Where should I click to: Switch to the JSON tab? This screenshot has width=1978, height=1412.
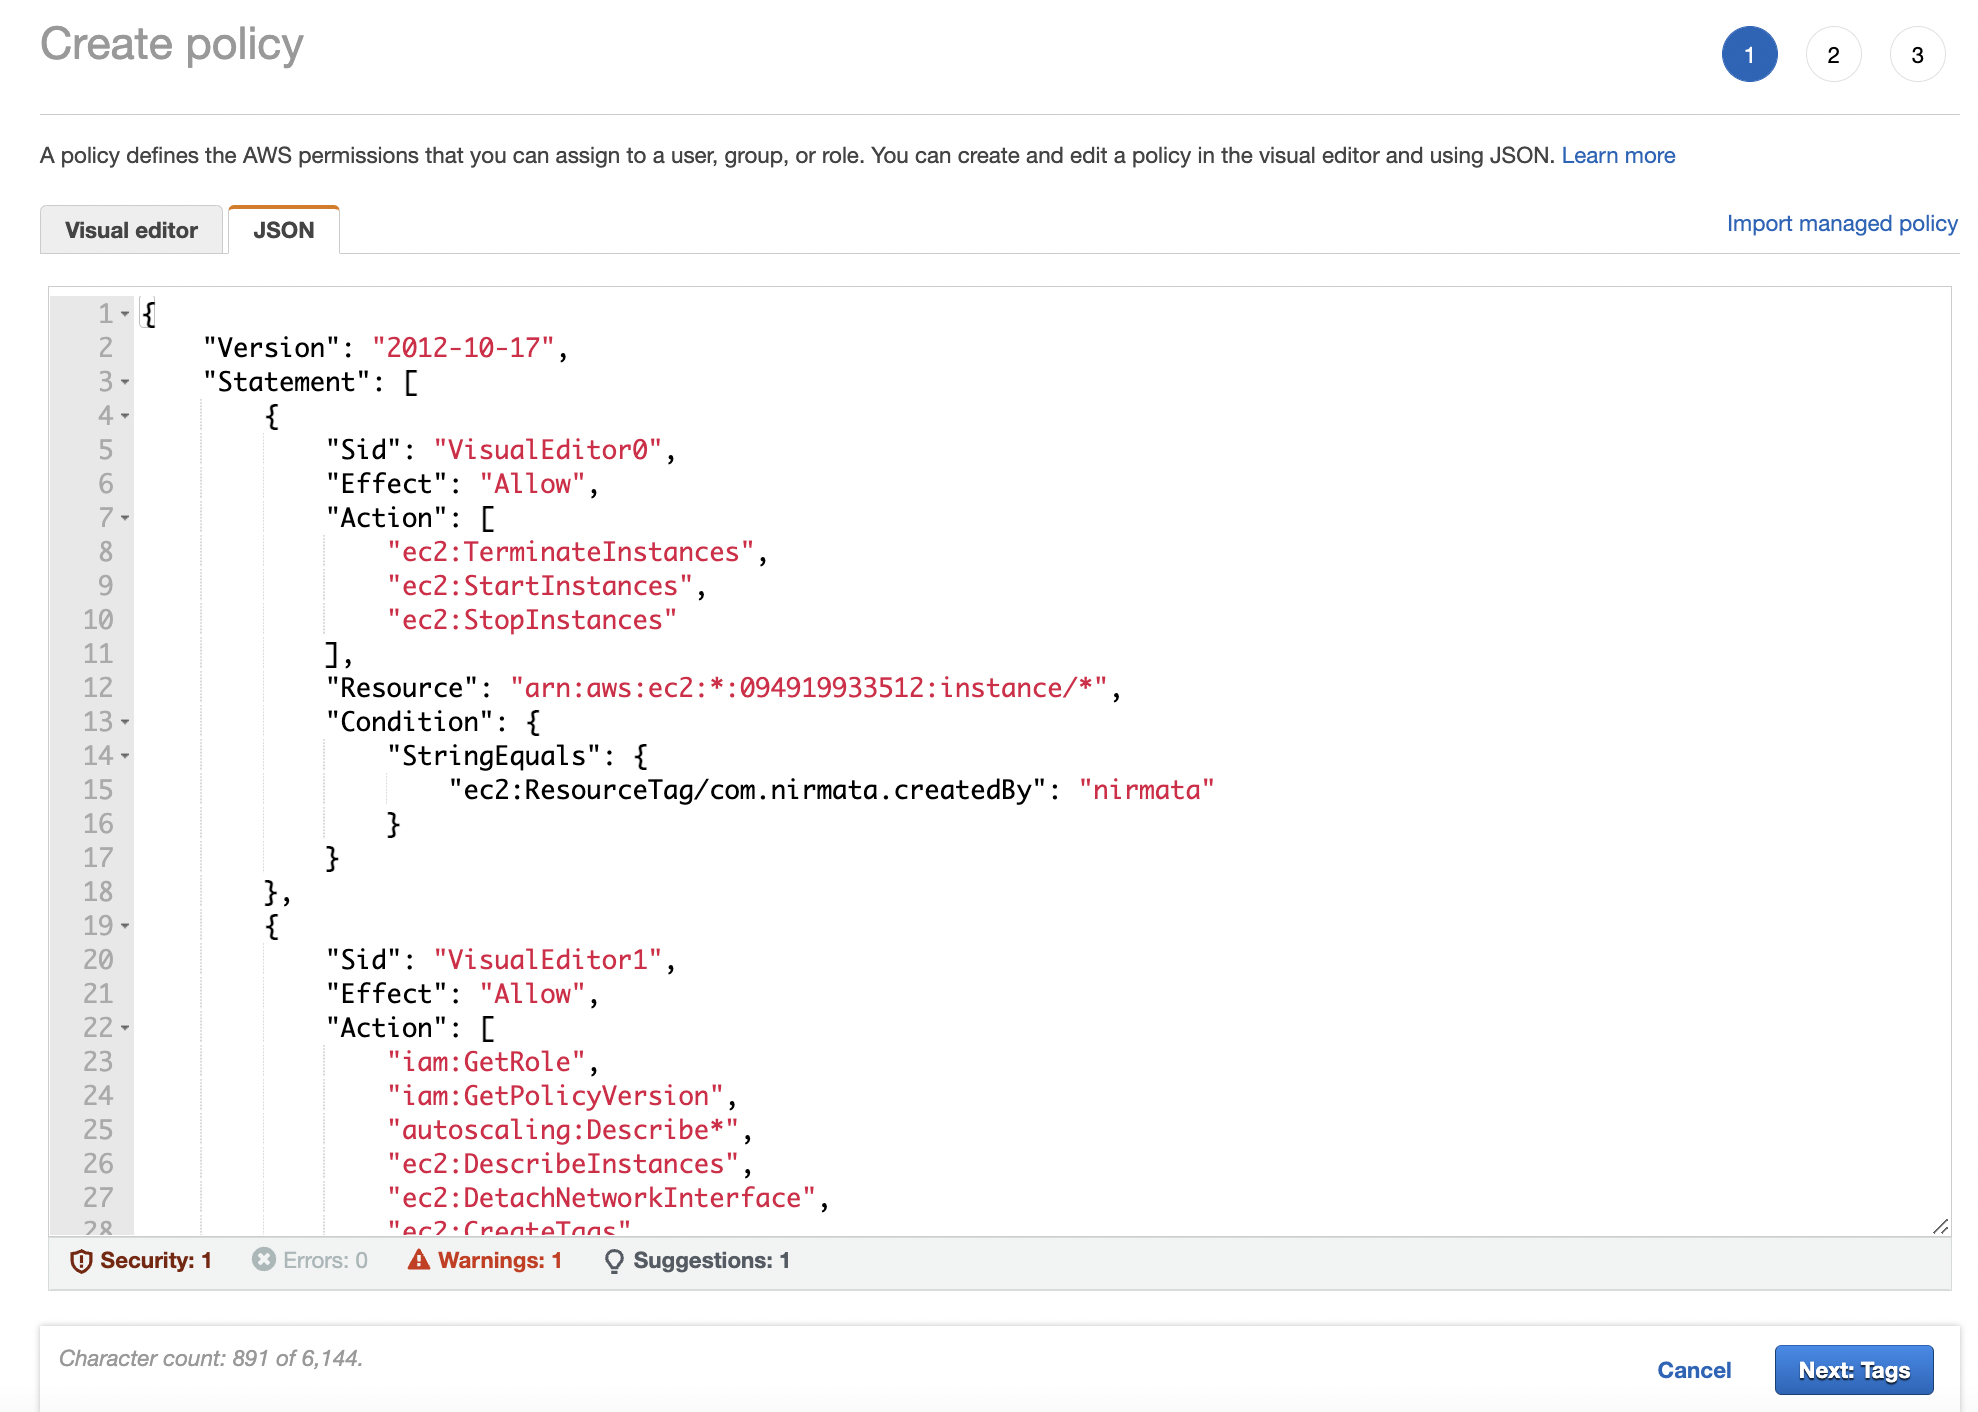(283, 229)
